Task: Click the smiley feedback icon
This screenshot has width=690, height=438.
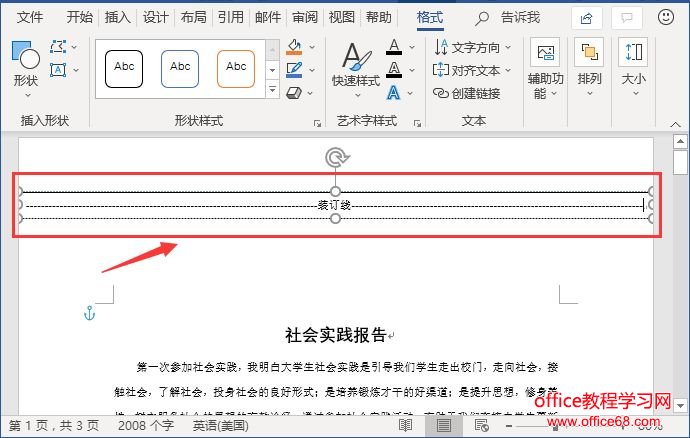Action: [666, 17]
